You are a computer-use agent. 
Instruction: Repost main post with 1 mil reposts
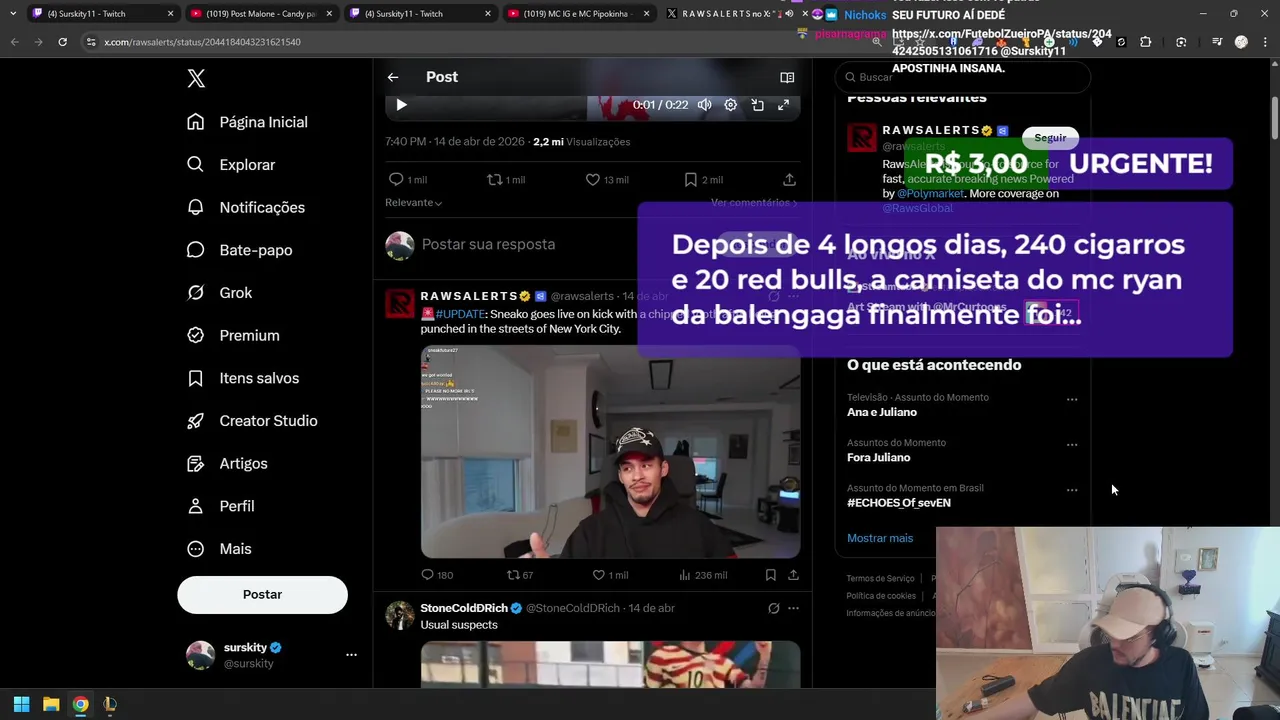[505, 179]
